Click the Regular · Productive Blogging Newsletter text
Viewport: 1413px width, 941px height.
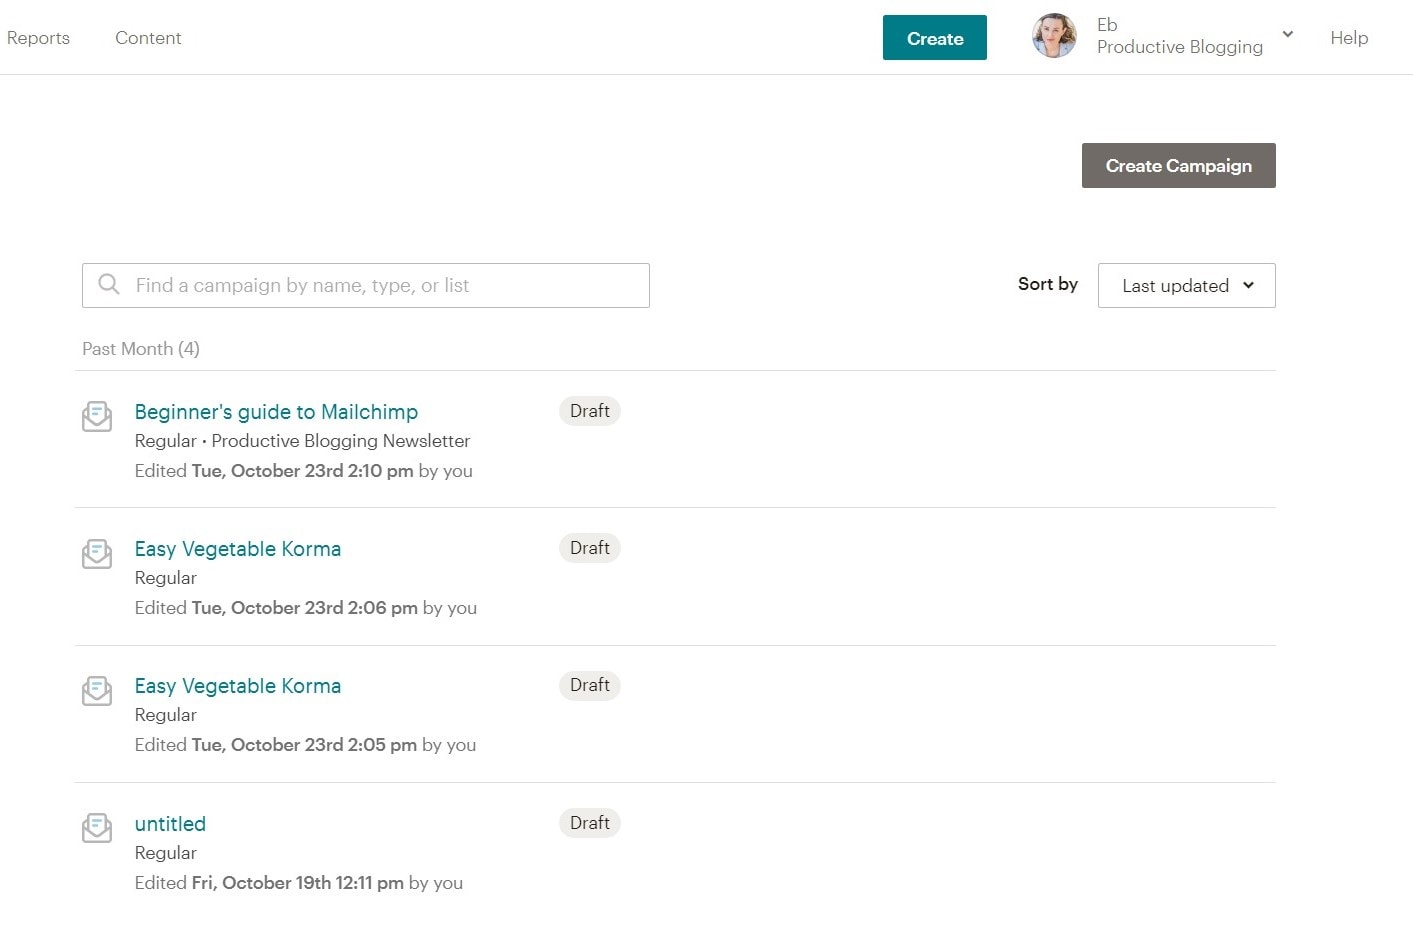point(302,441)
